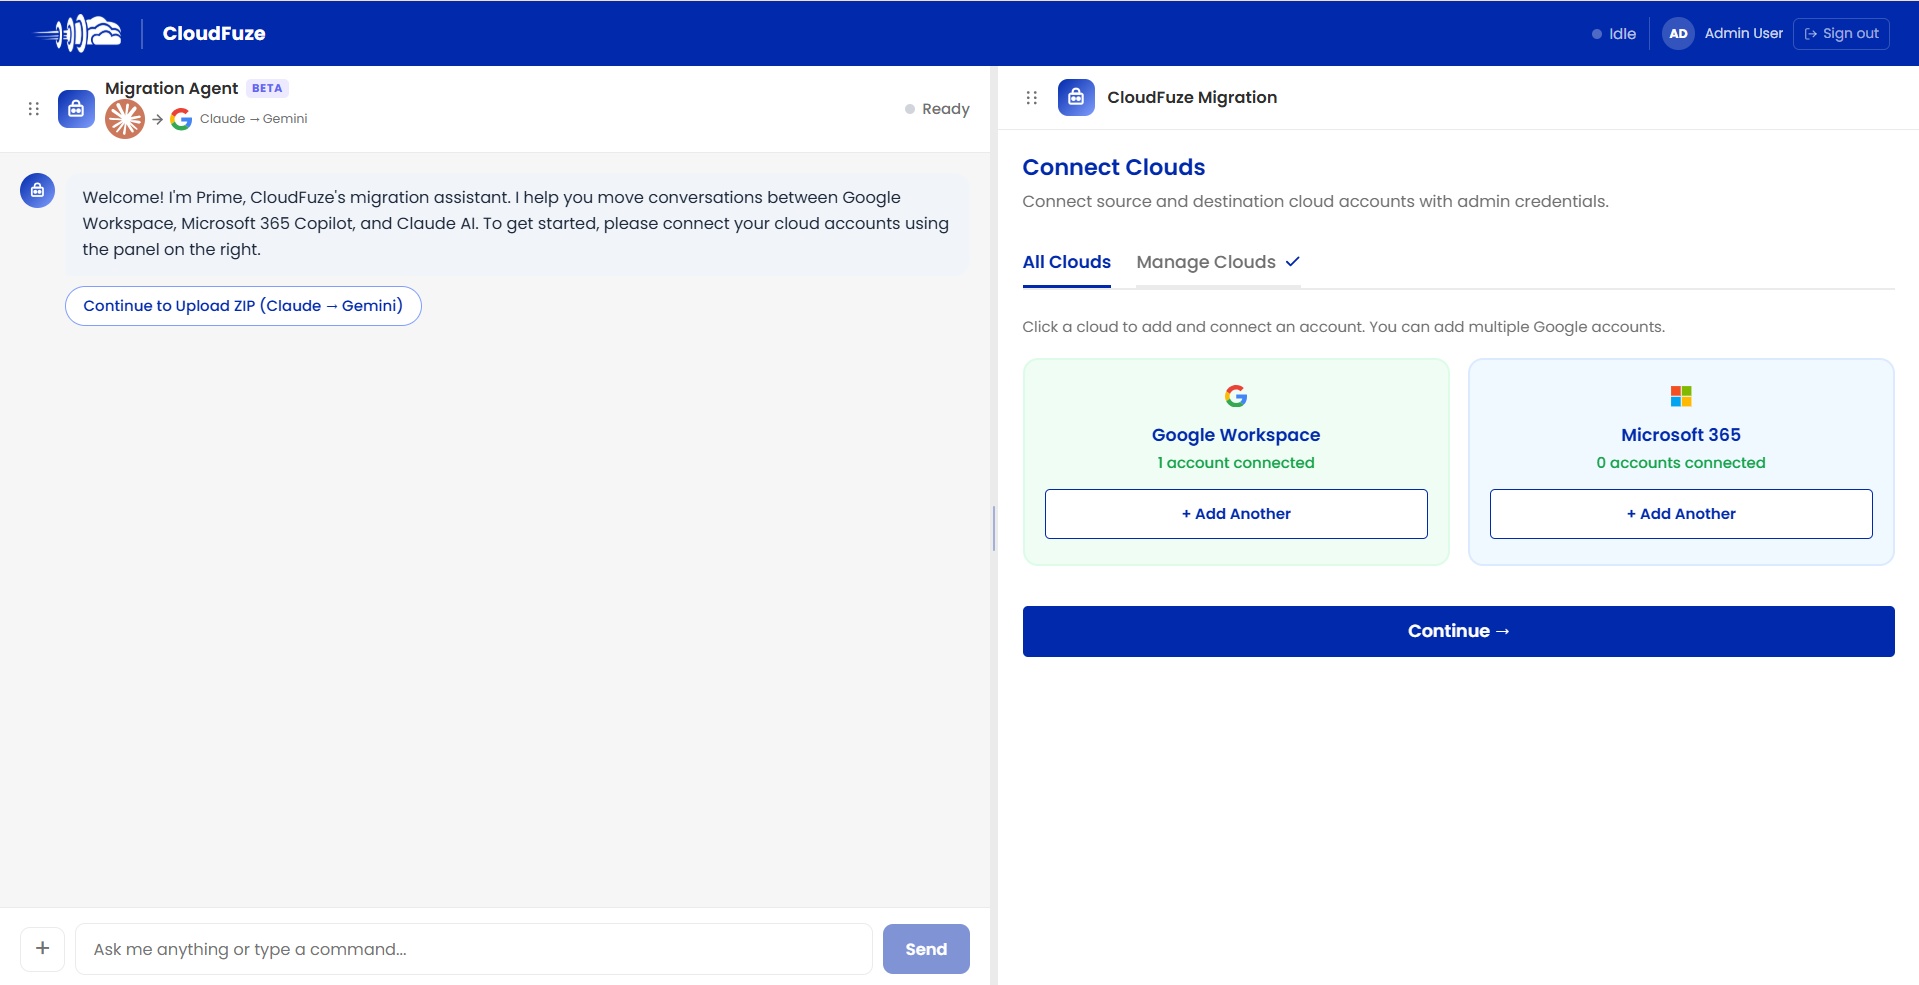This screenshot has width=1919, height=985.
Task: Click the Ready status indicator
Action: tap(937, 109)
